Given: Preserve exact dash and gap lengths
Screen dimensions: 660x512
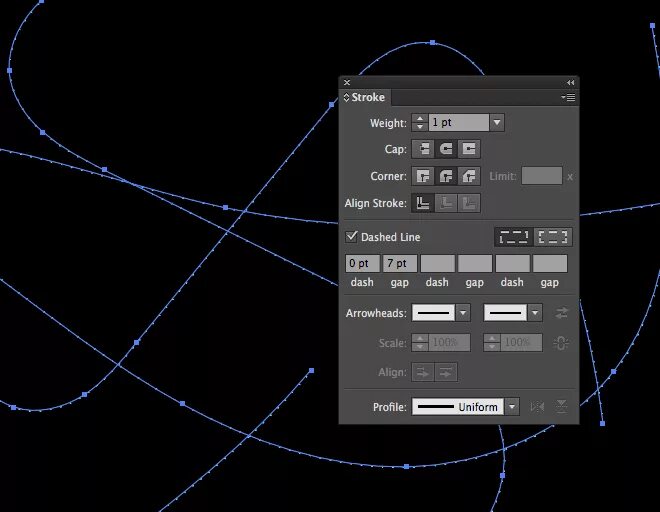Looking at the screenshot, I should (x=514, y=237).
